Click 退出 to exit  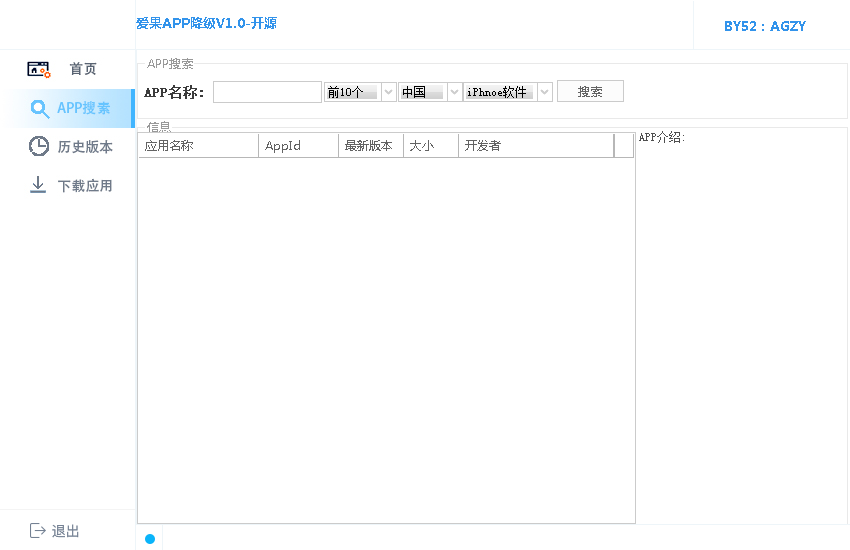(66, 531)
